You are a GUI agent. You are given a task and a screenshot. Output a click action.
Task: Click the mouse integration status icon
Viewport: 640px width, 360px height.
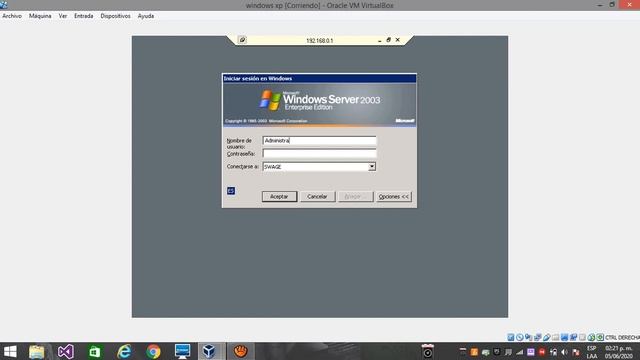pyautogui.click(x=591, y=337)
